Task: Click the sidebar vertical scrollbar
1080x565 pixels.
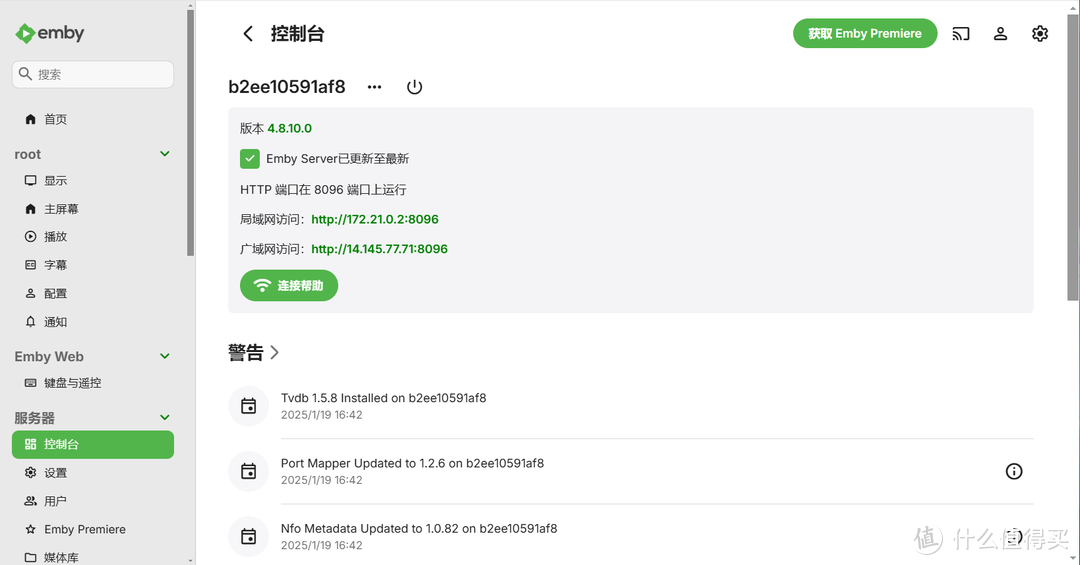Action: coord(190,131)
